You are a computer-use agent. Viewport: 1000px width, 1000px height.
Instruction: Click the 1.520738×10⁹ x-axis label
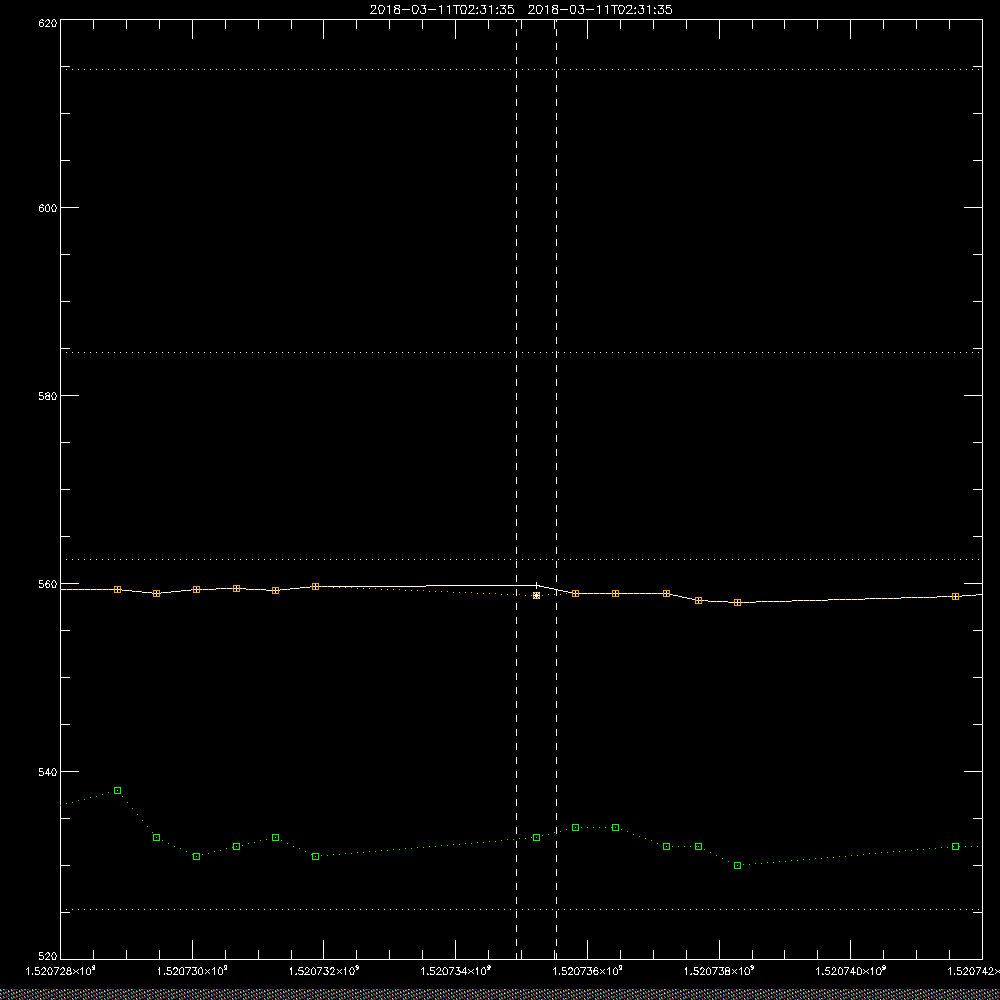720,971
